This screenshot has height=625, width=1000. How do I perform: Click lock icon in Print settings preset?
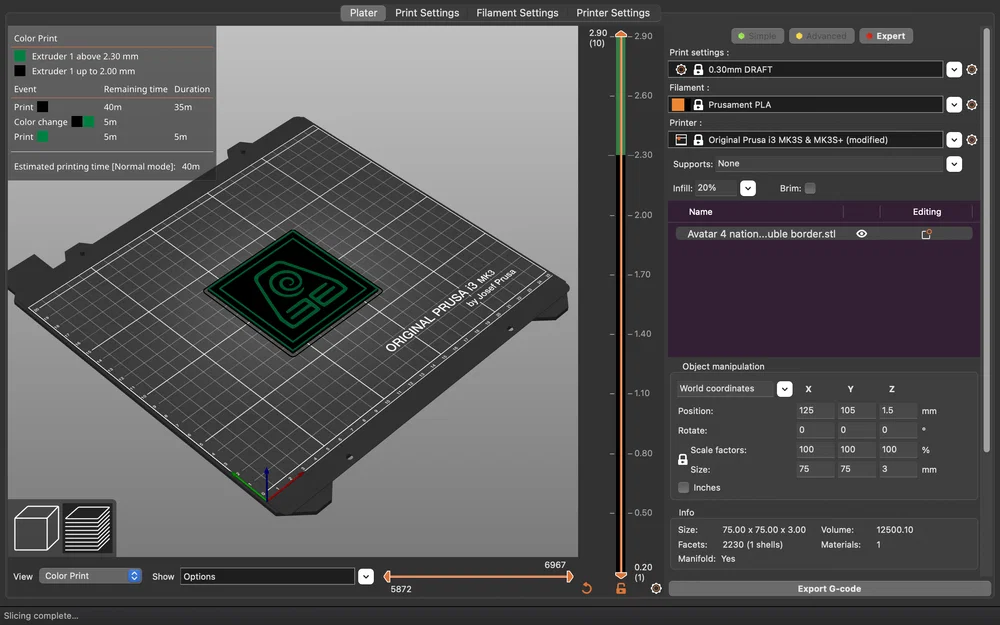698,70
